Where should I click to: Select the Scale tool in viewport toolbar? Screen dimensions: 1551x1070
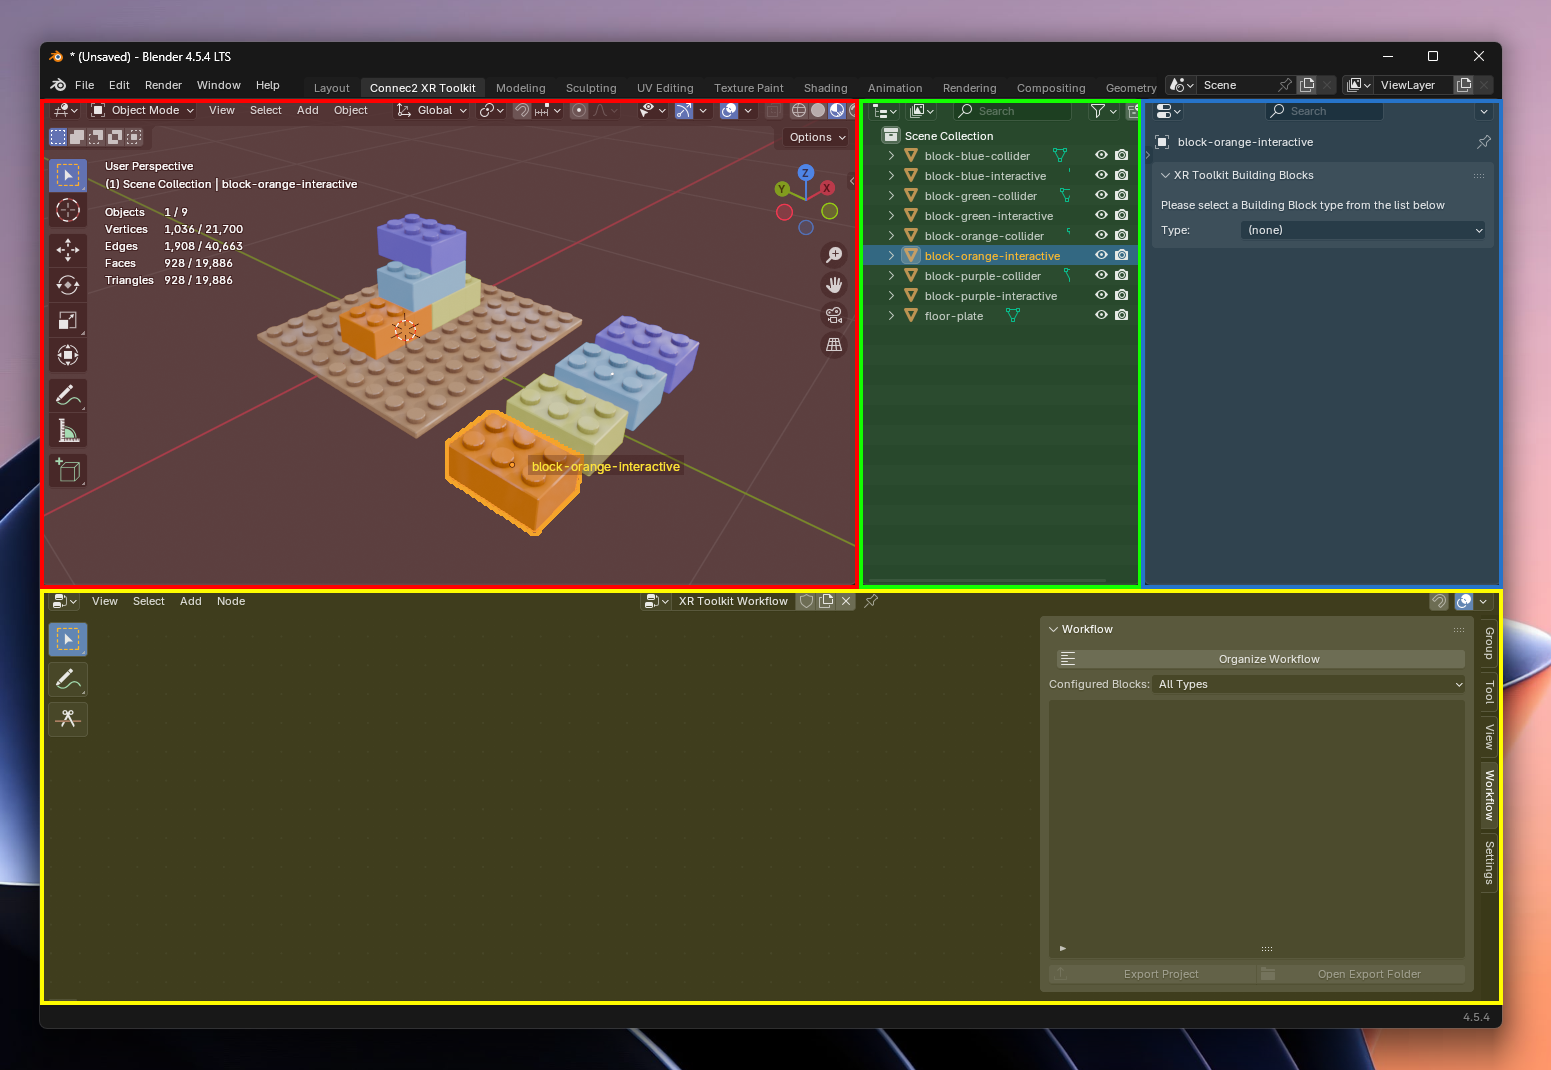(x=68, y=320)
